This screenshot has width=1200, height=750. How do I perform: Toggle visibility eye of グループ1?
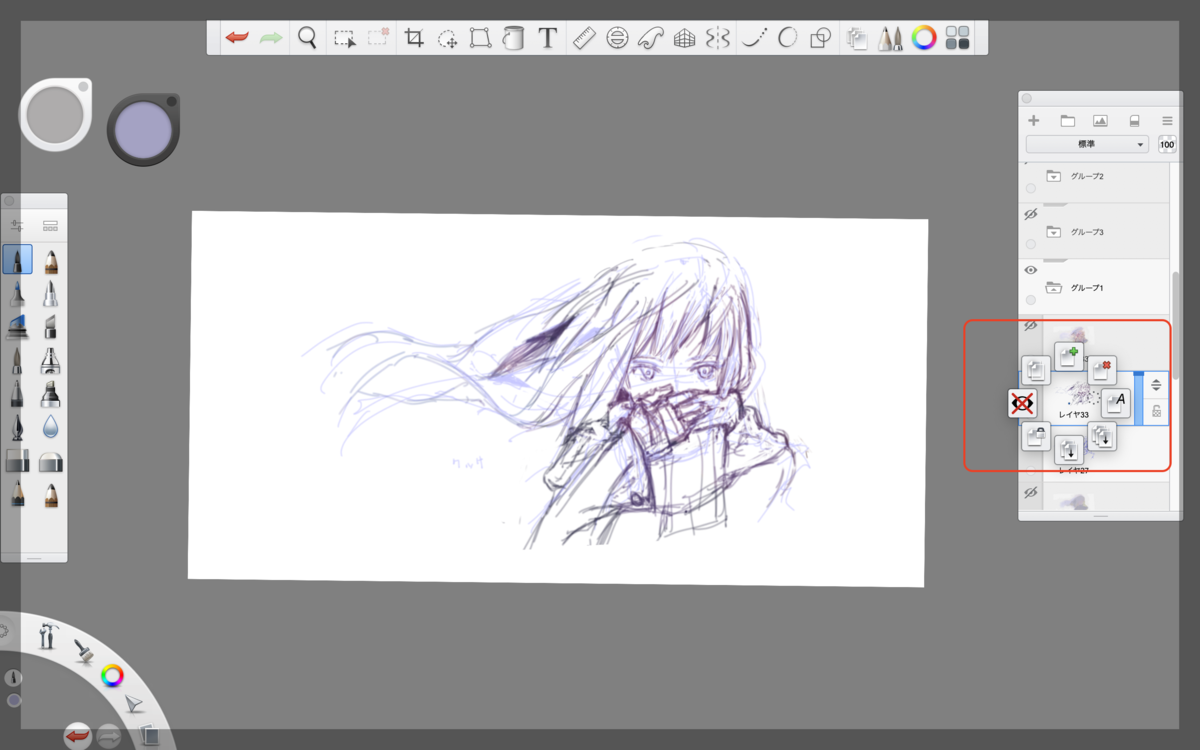point(1031,270)
